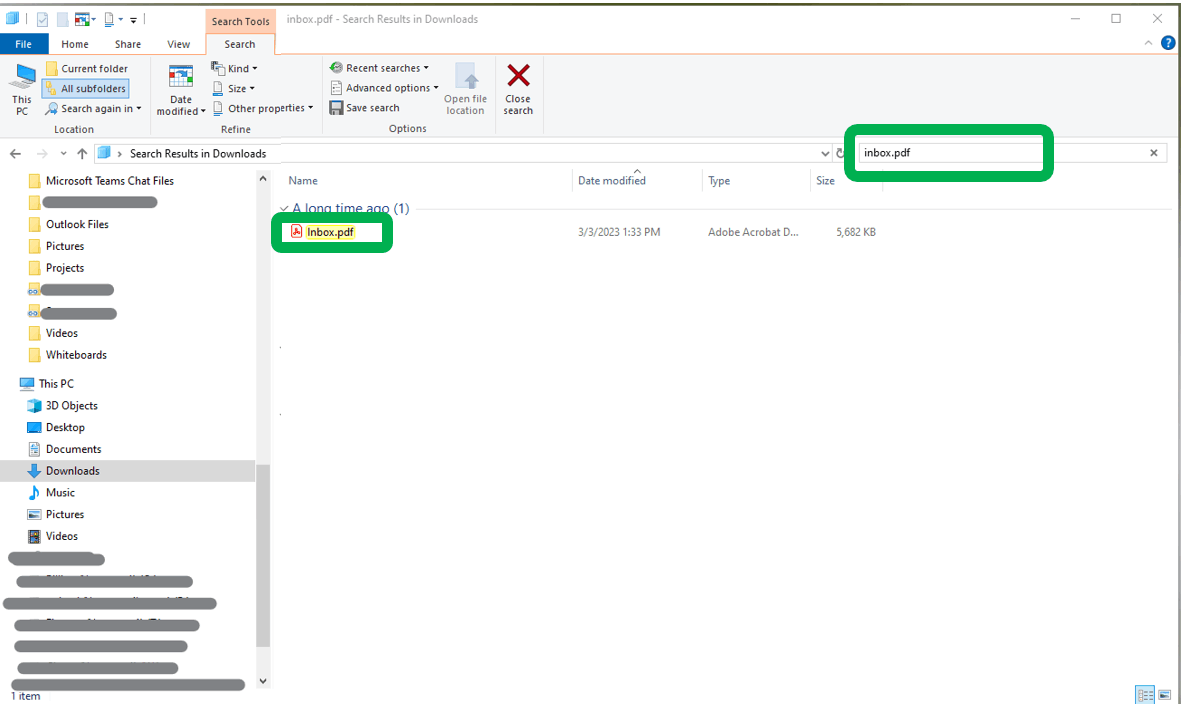Select Downloads in navigation pane
This screenshot has width=1187, height=704.
pyautogui.click(x=73, y=471)
